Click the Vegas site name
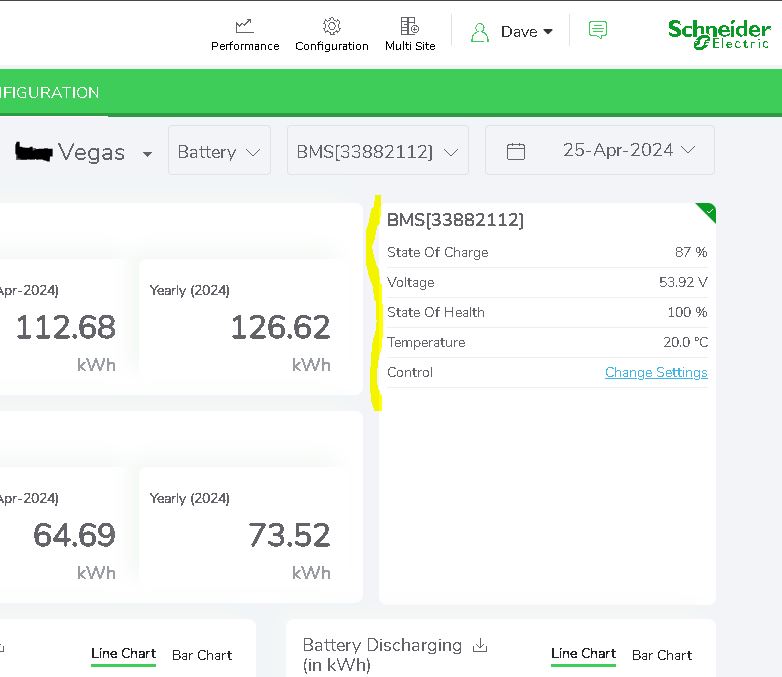The height and width of the screenshot is (677, 782). pyautogui.click(x=91, y=152)
